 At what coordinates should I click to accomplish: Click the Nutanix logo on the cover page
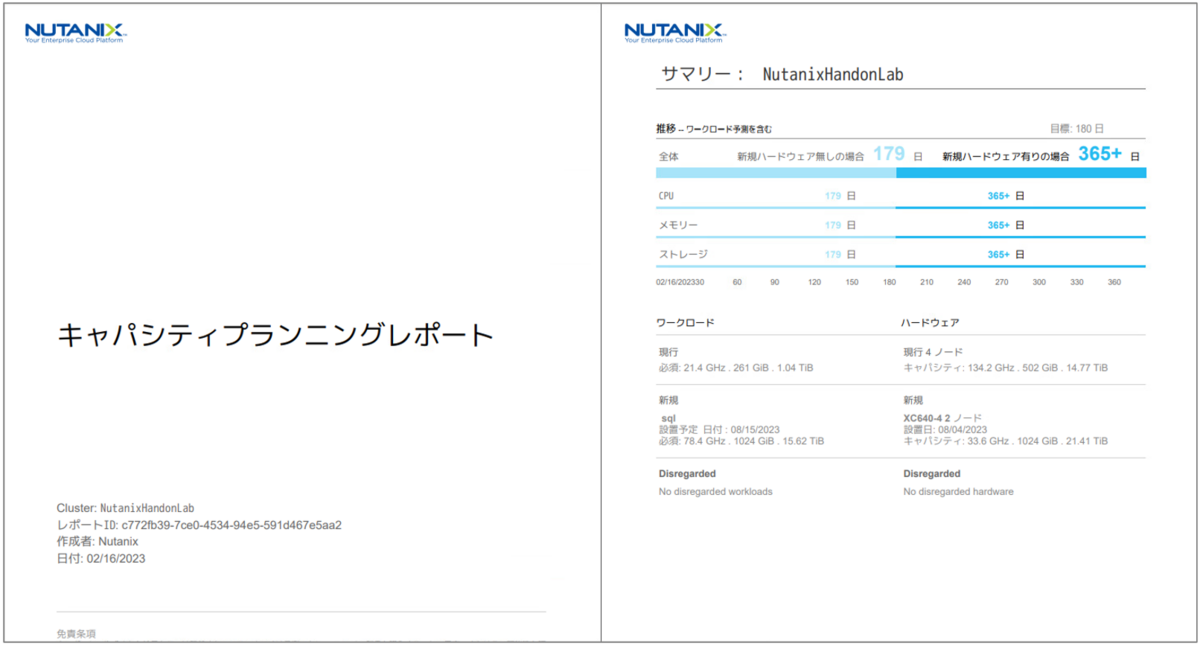coord(75,32)
